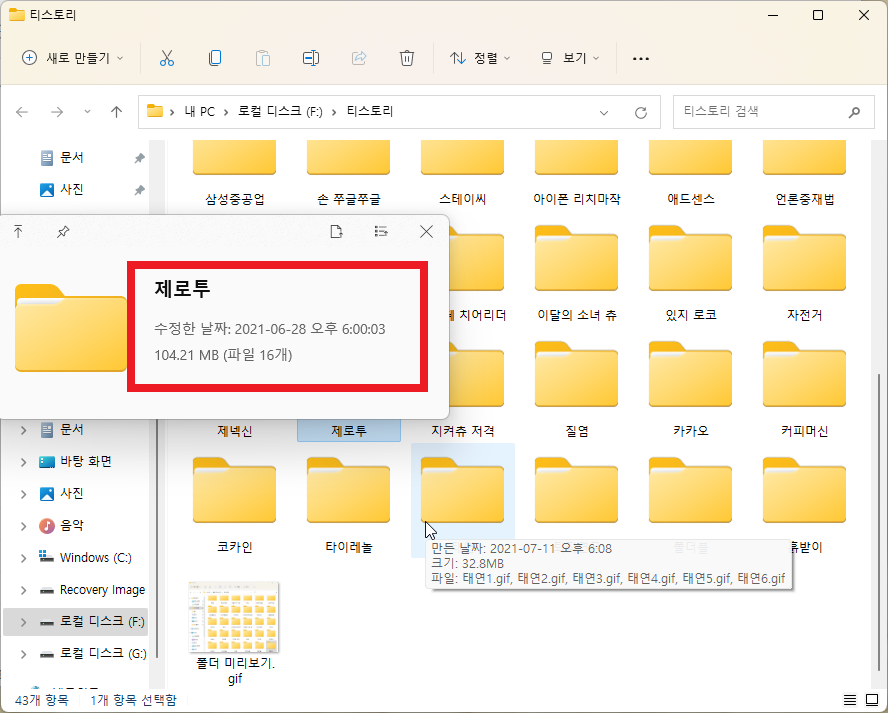Click the 삼성중공업 folder label
The image size is (888, 713).
234,199
